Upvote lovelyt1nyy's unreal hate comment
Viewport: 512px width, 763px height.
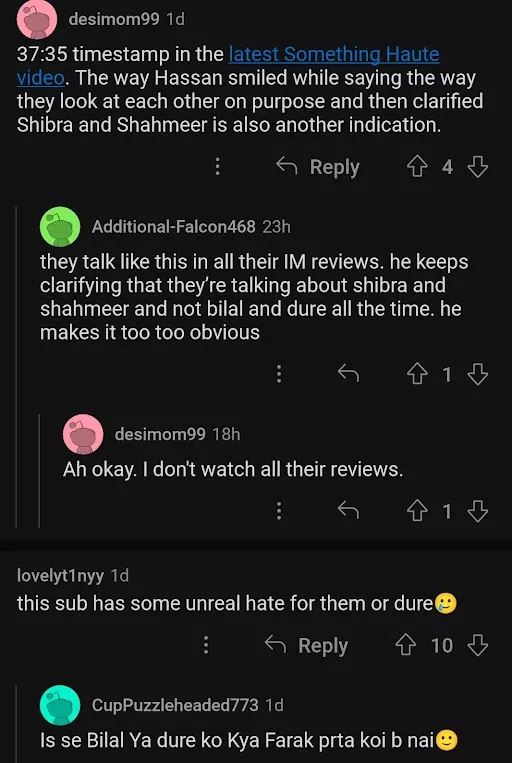pos(405,646)
